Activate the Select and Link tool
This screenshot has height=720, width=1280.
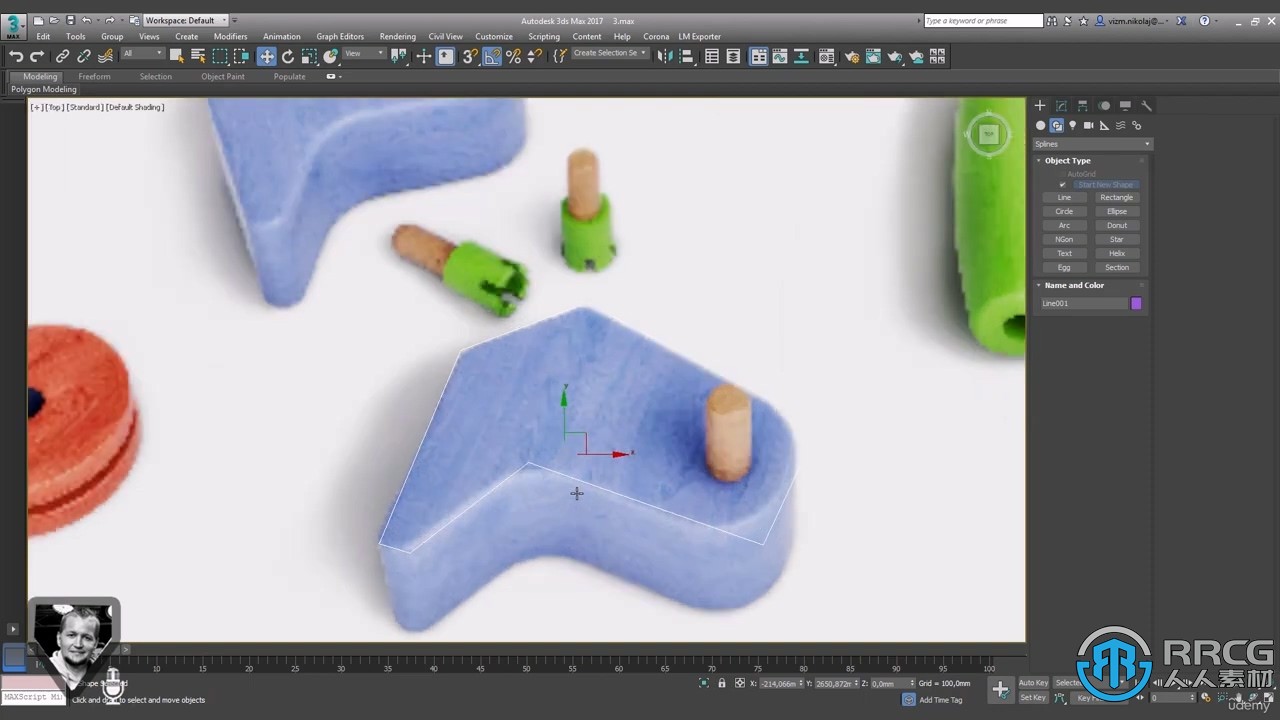click(x=62, y=57)
